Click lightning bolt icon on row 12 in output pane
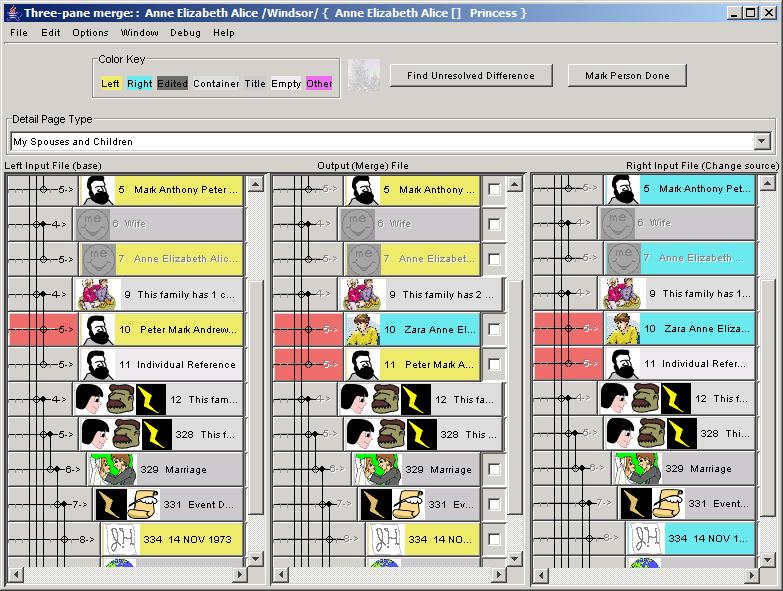 pos(415,399)
